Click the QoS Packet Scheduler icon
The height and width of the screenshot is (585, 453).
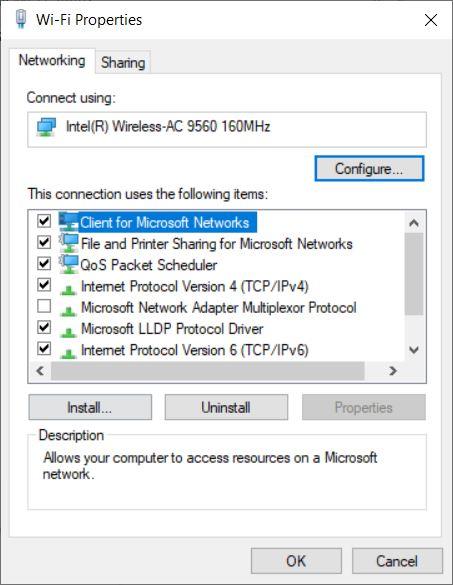(x=69, y=265)
